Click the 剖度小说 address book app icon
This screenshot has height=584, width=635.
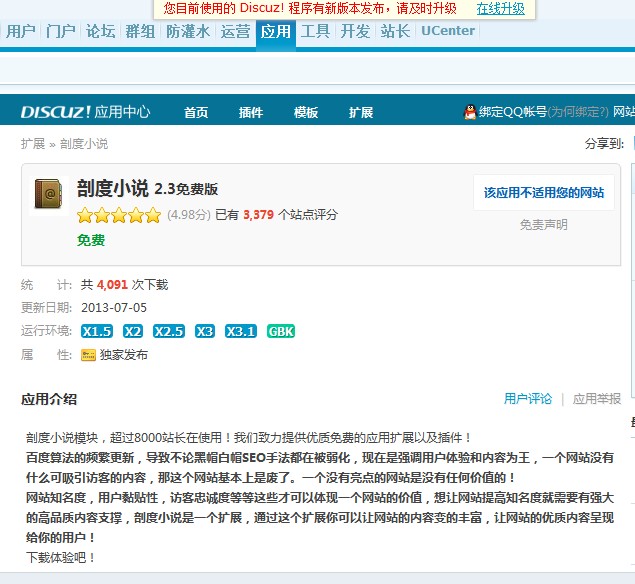click(49, 194)
